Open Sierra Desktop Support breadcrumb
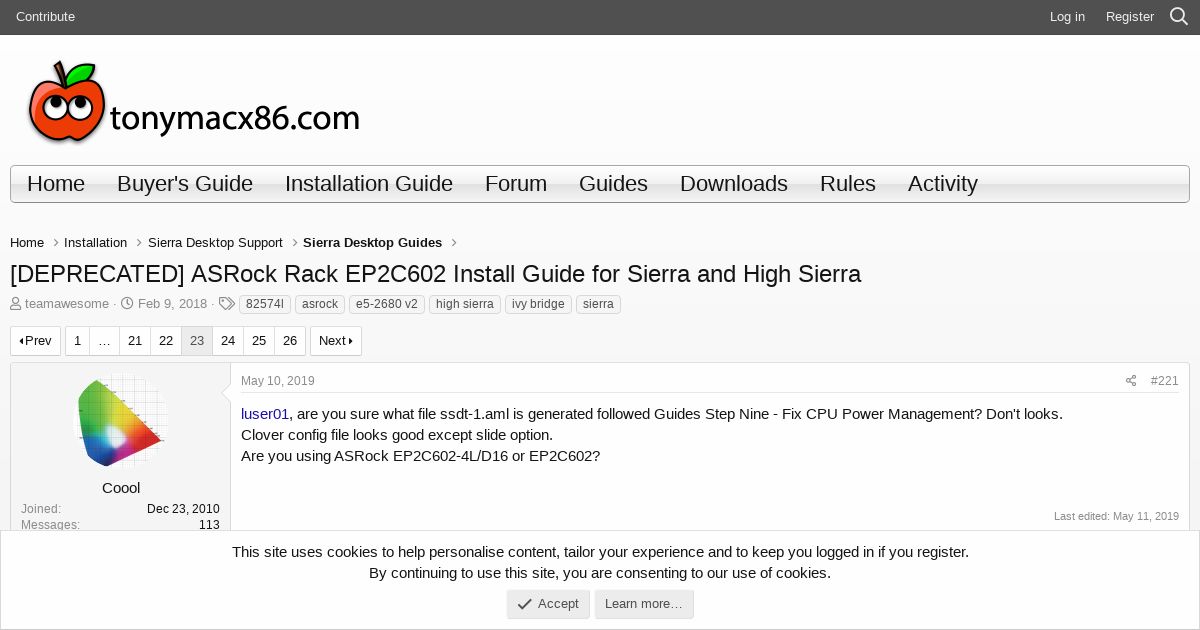The image size is (1200, 630). (215, 243)
